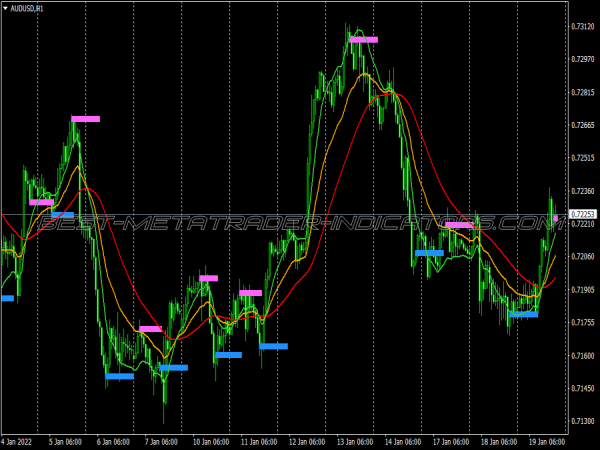
Task: Click the pink marker just above 0.71905 on 10 Jan
Action: tap(208, 278)
